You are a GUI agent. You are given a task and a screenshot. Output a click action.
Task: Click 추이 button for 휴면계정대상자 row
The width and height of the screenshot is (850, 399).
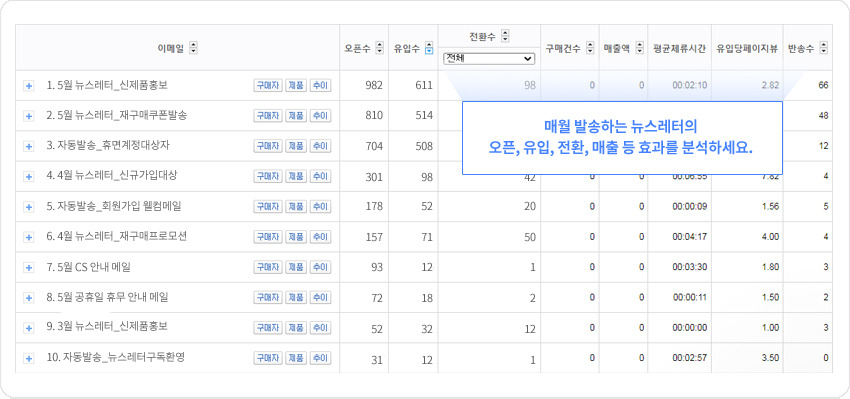tap(320, 146)
